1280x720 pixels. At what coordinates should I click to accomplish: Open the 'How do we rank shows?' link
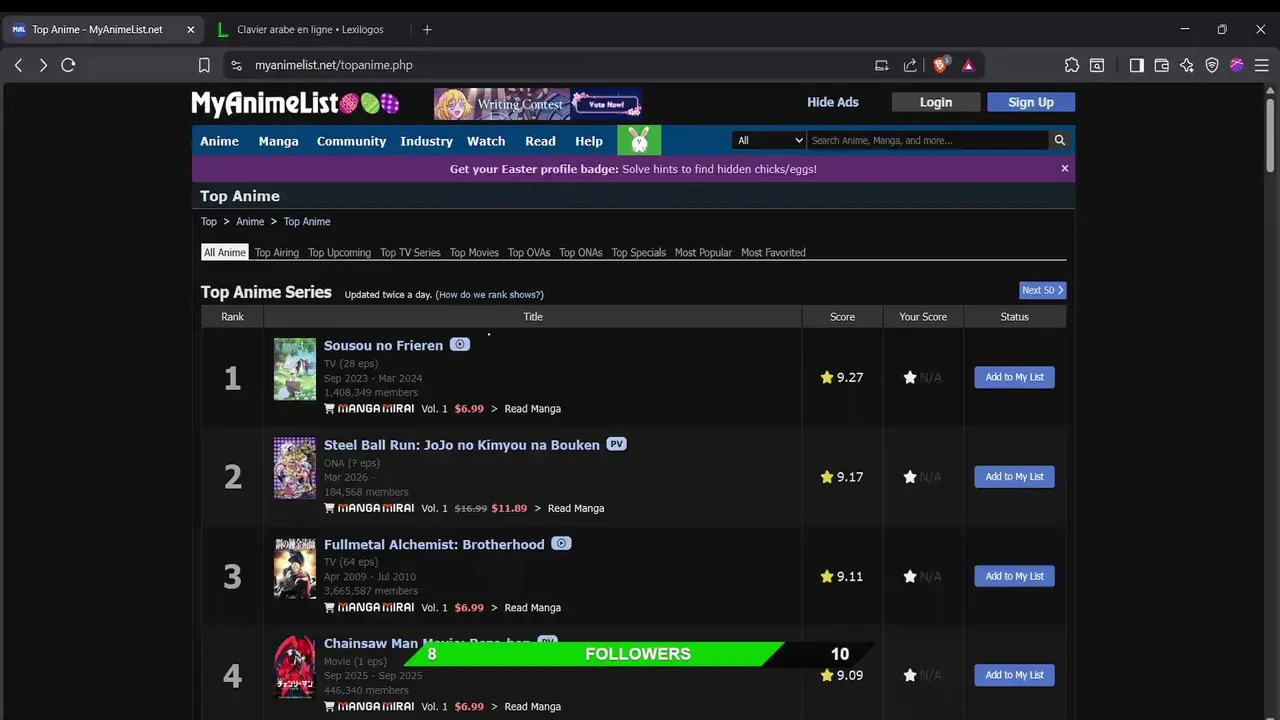click(490, 295)
